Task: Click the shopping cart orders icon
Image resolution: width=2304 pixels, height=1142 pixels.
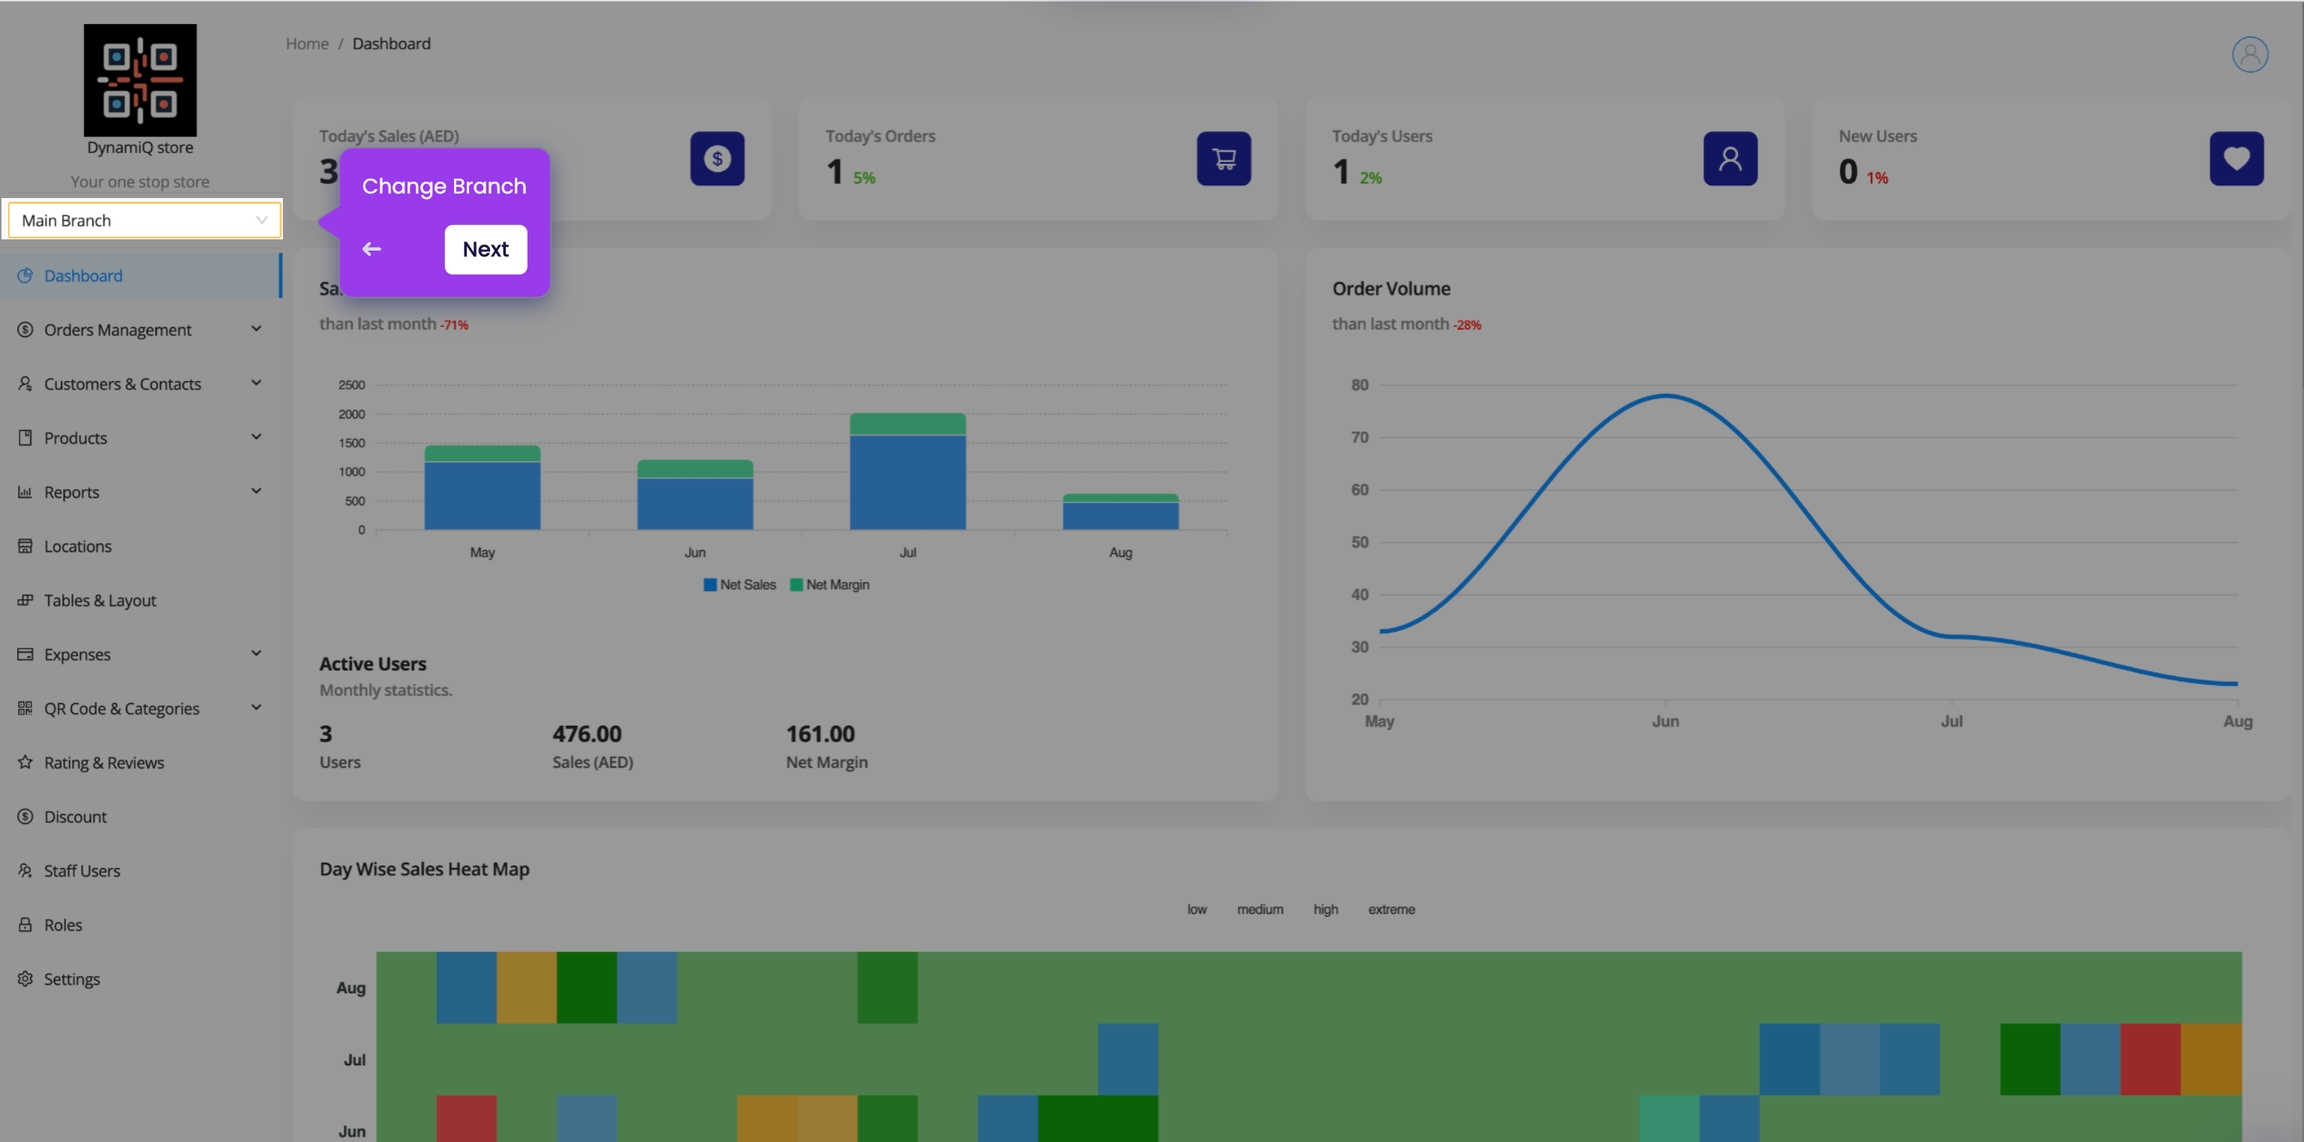Action: point(1223,158)
